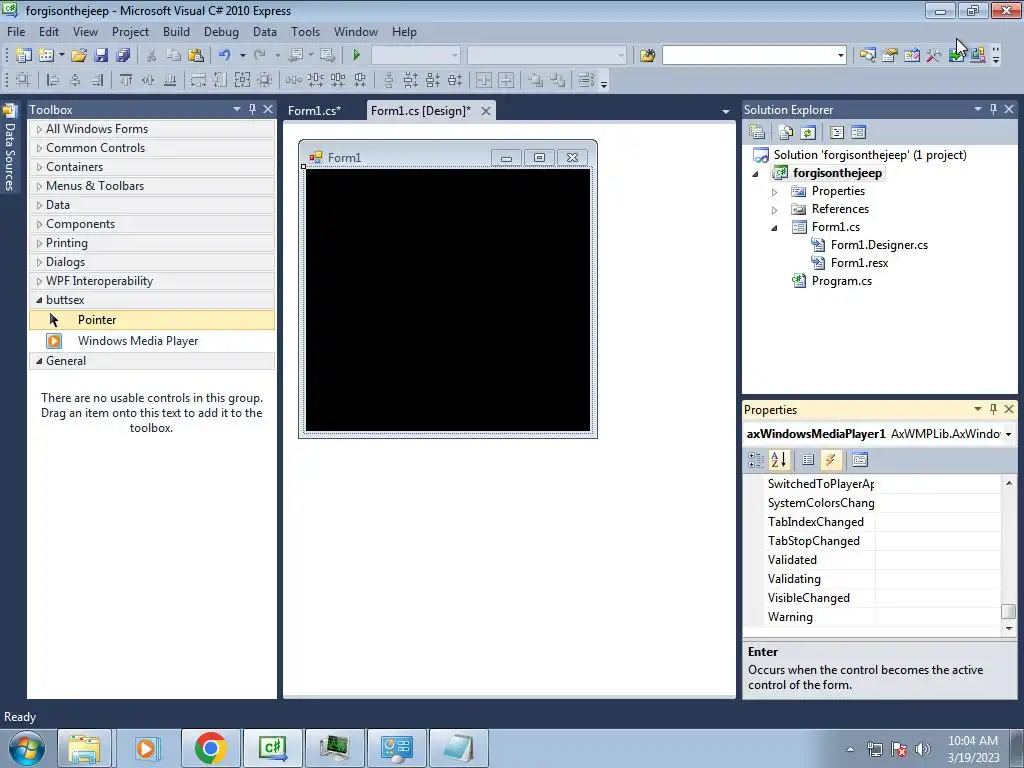This screenshot has height=768, width=1024.
Task: Expand the Common Controls toolbox group
Action: [x=39, y=148]
